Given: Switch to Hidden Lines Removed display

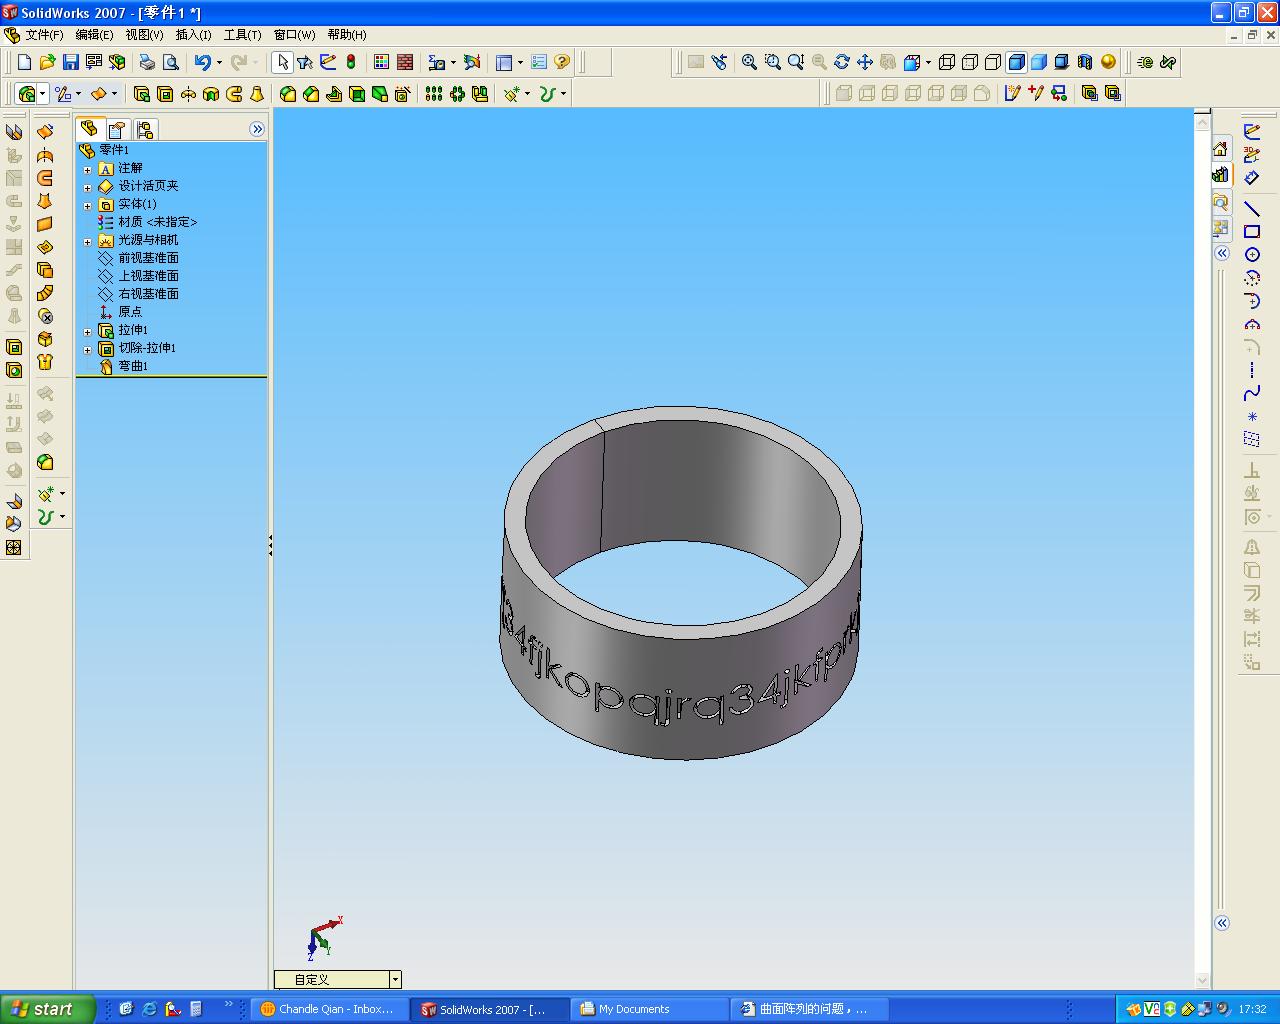Looking at the screenshot, I should (x=993, y=62).
